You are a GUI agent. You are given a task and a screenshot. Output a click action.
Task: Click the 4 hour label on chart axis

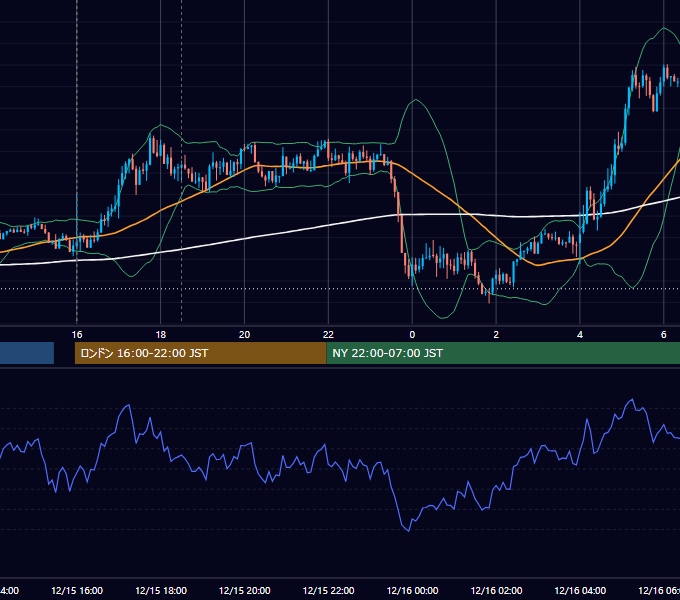(x=580, y=335)
